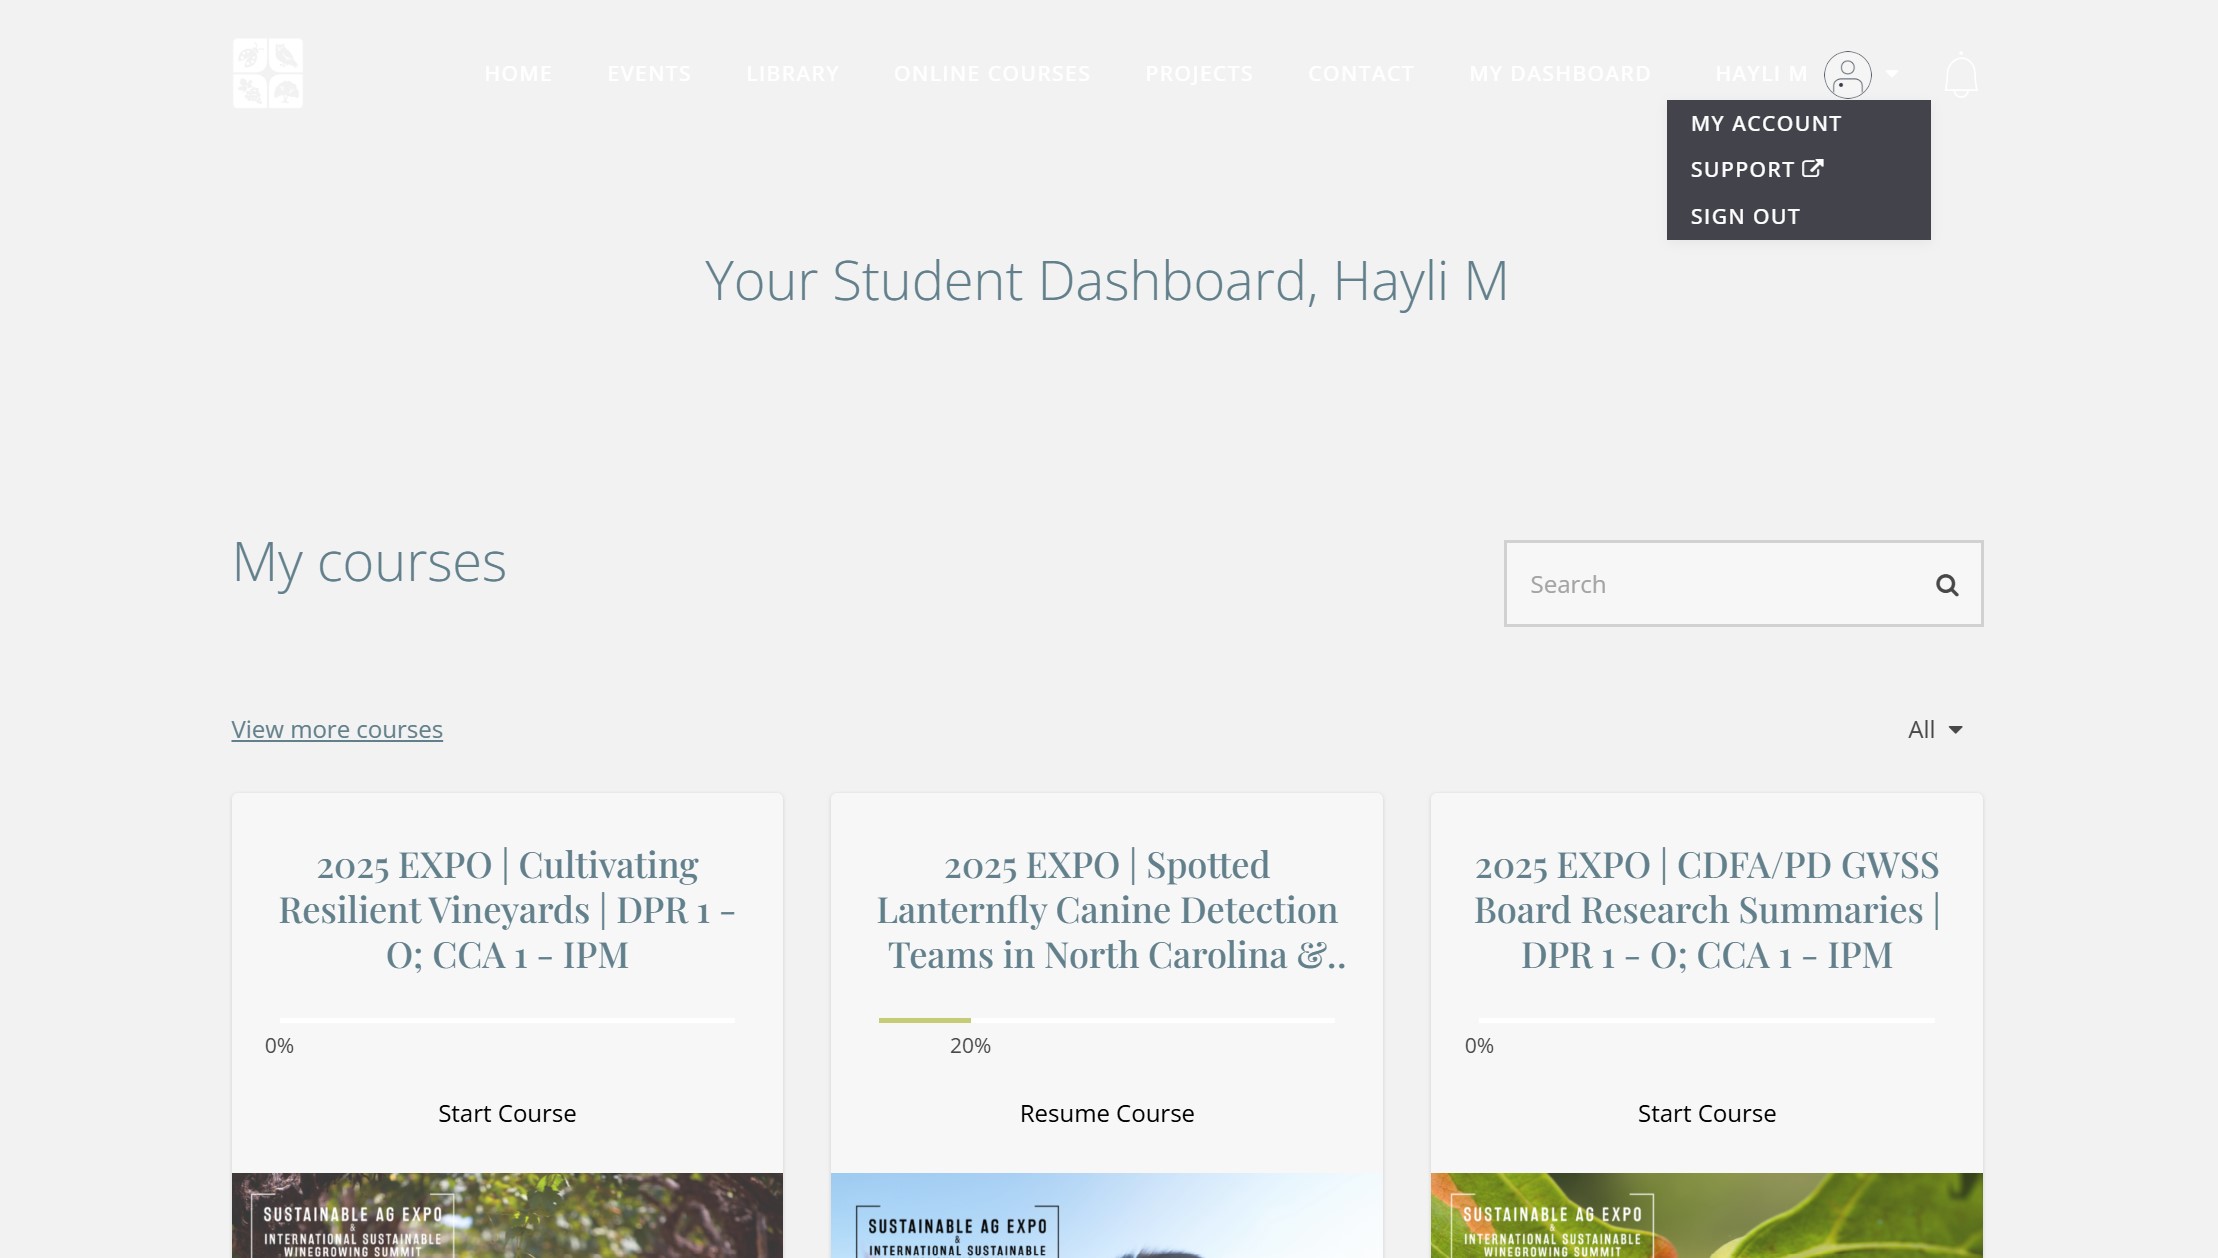
Task: Open the CDFA/PD GWSS course thumbnail image
Action: (x=1706, y=1215)
